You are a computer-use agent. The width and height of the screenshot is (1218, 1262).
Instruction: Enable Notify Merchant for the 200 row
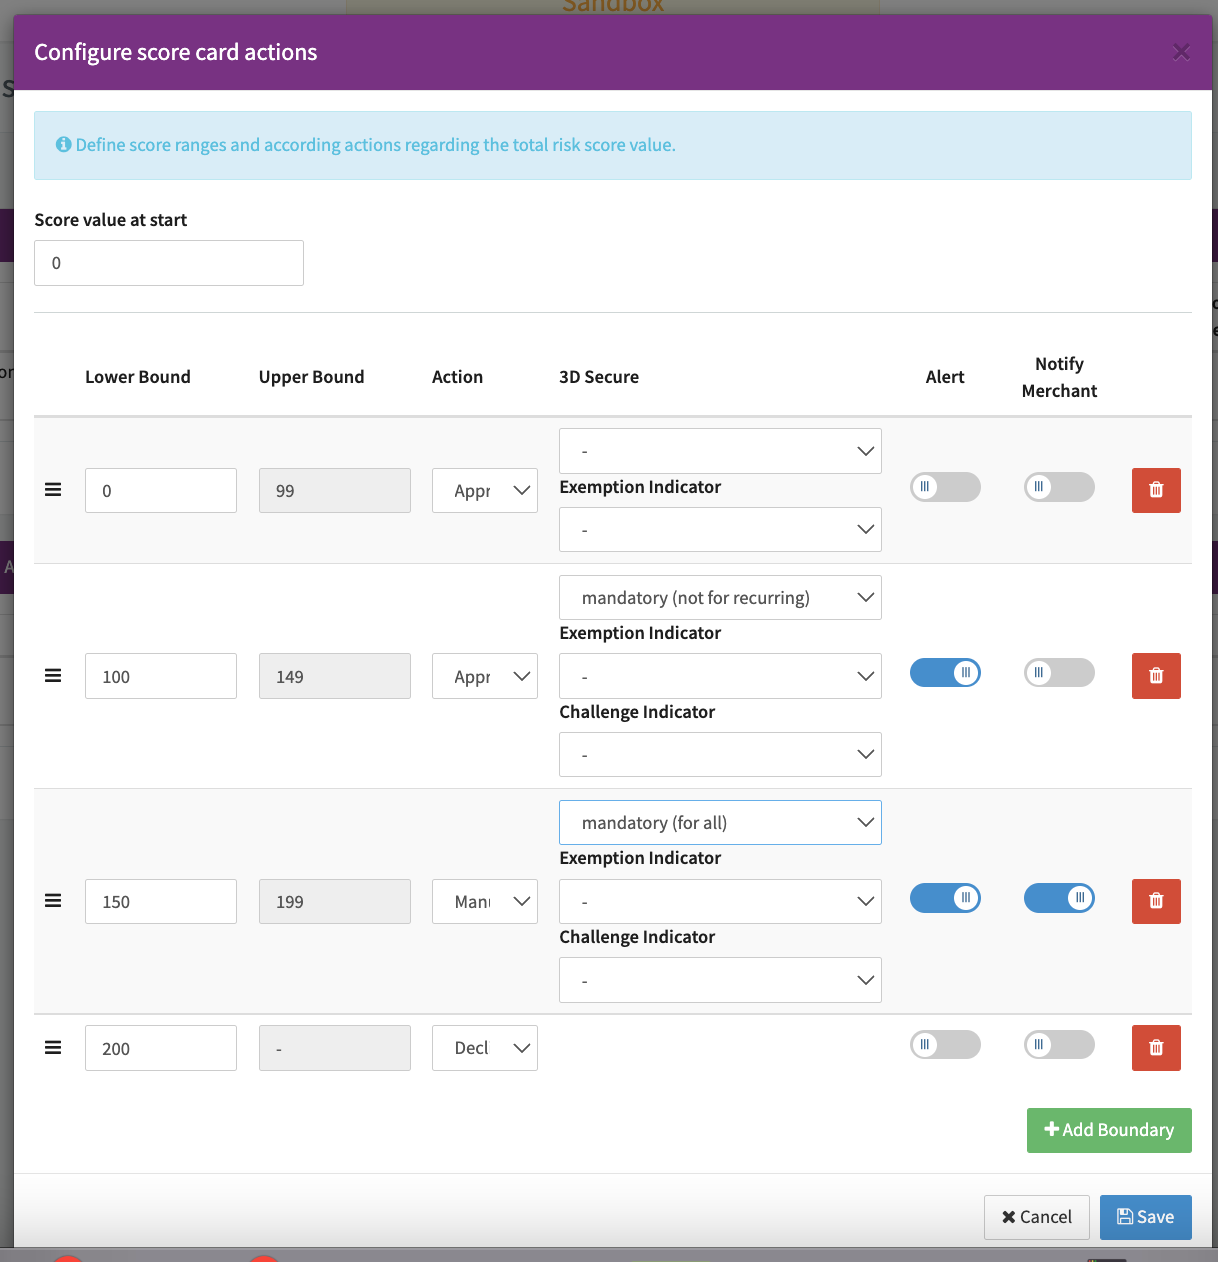(1058, 1045)
